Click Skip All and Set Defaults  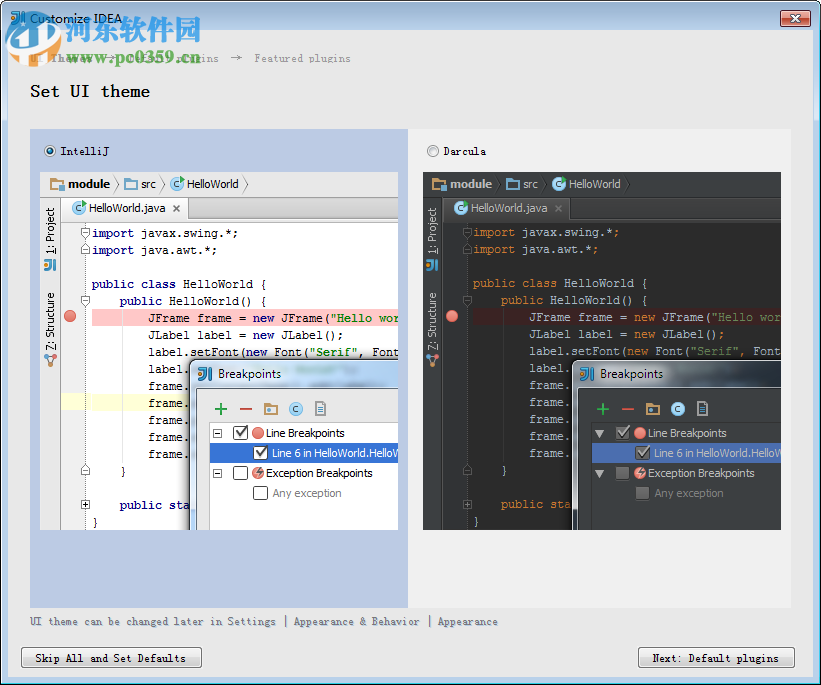click(111, 657)
